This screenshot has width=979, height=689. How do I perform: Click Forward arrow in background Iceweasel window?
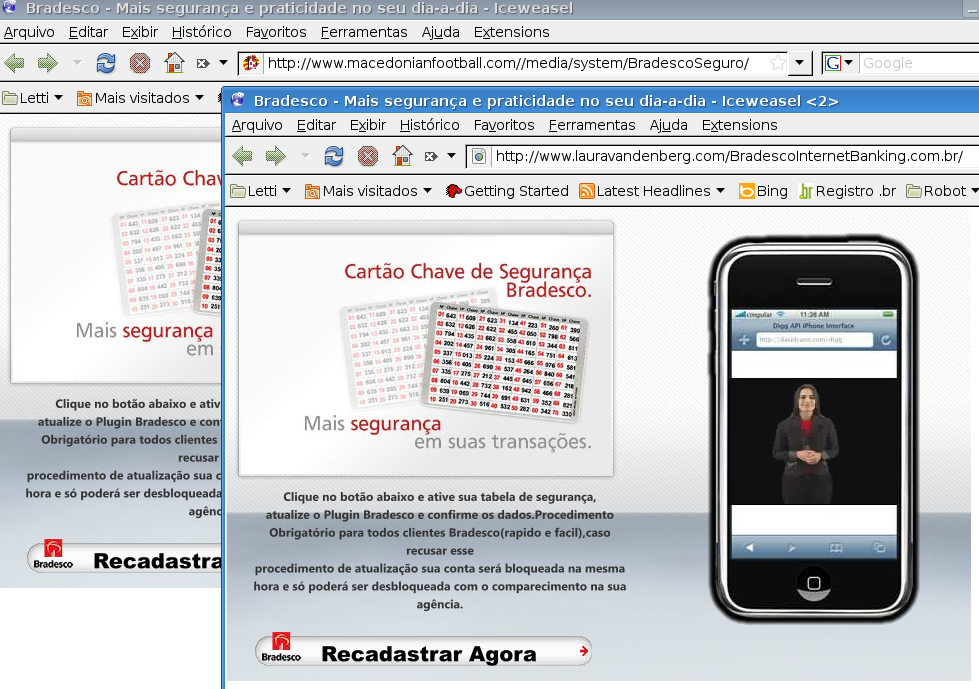pyautogui.click(x=47, y=63)
